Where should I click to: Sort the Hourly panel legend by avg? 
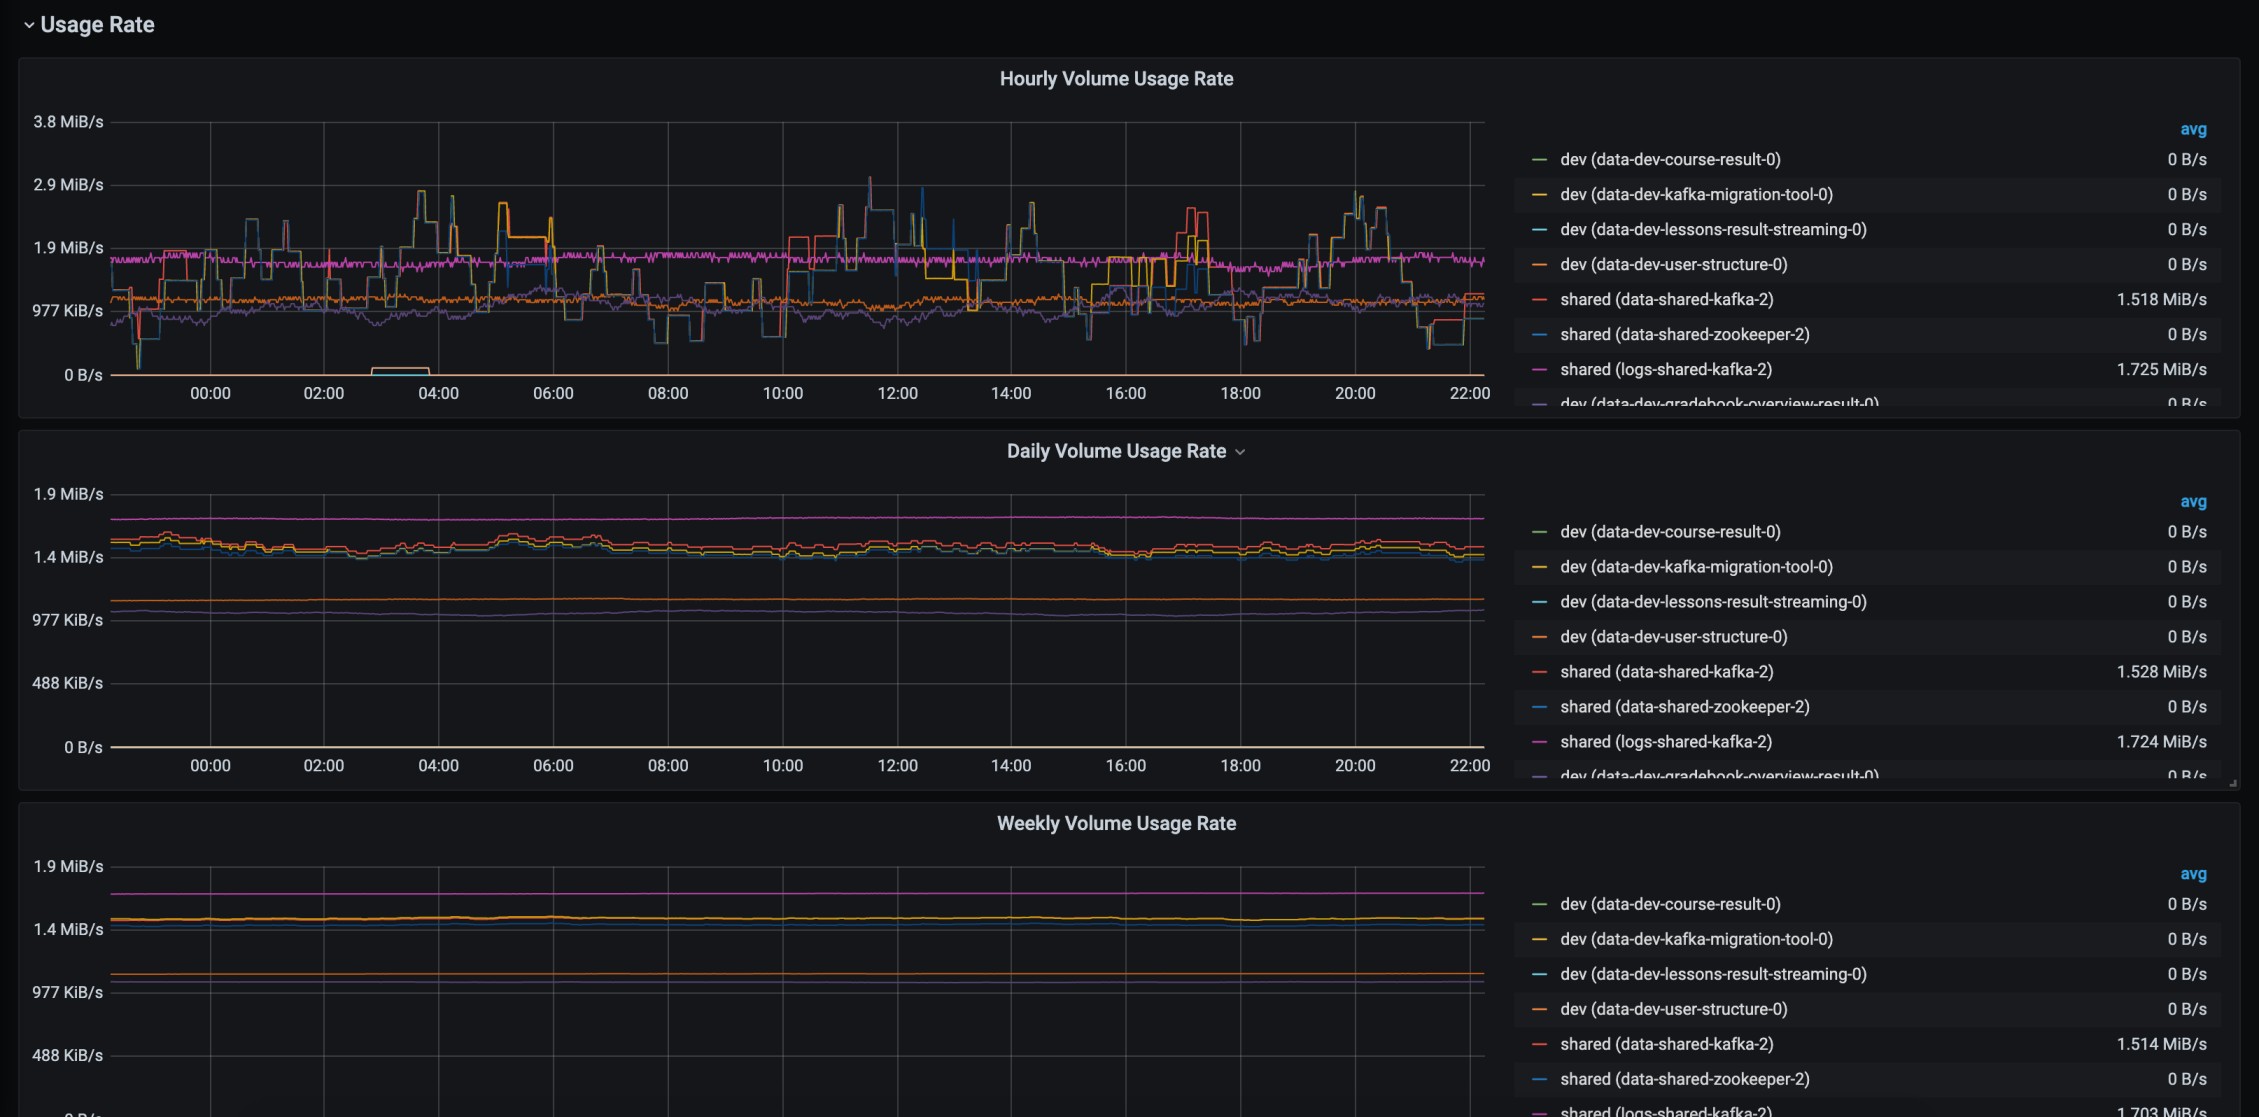click(2193, 129)
